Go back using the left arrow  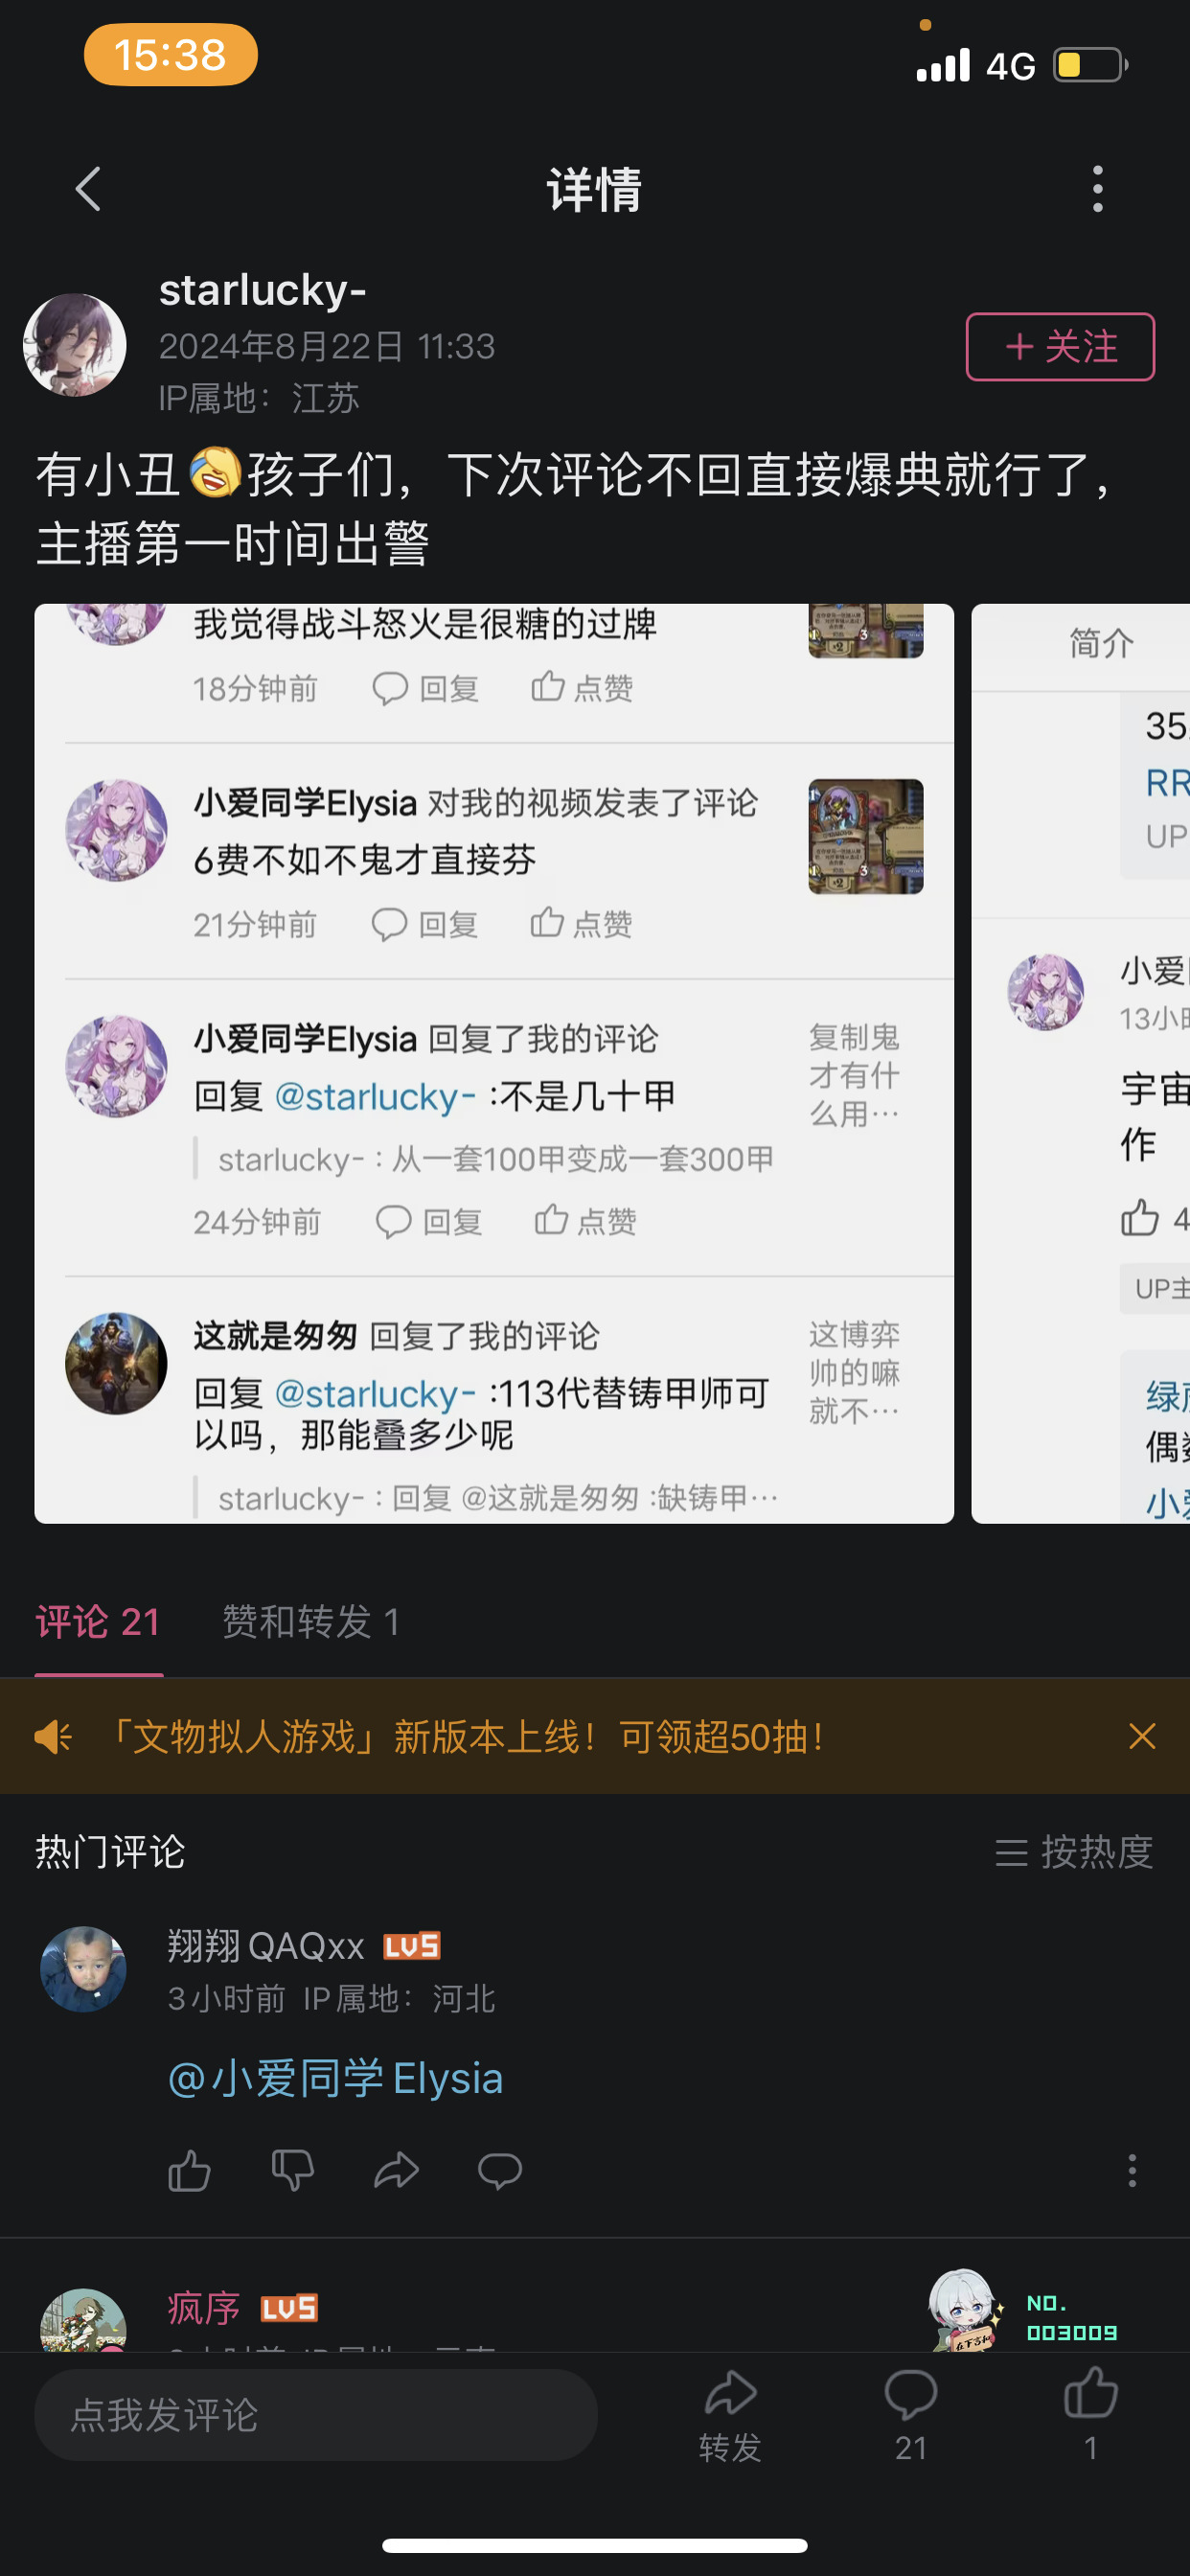(x=88, y=189)
